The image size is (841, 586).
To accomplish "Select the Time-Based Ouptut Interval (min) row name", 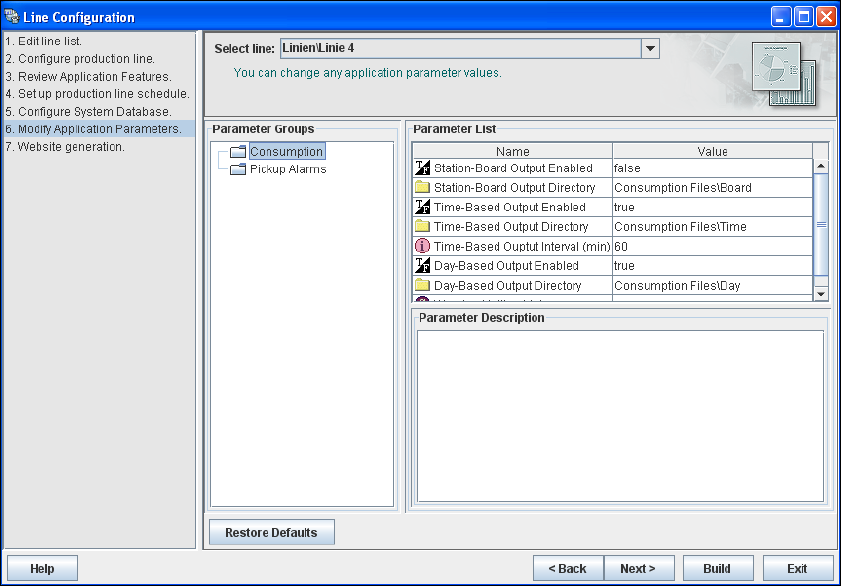I will point(522,246).
